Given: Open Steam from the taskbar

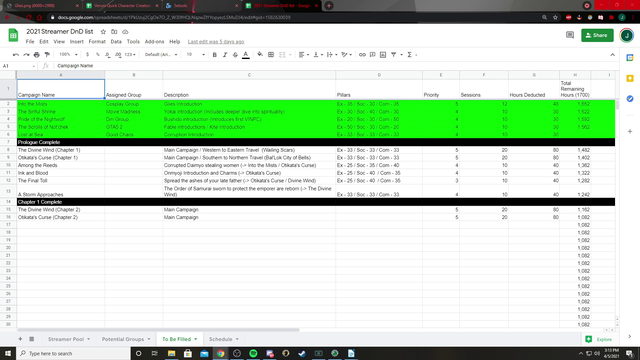Looking at the screenshot, I should (x=302, y=353).
